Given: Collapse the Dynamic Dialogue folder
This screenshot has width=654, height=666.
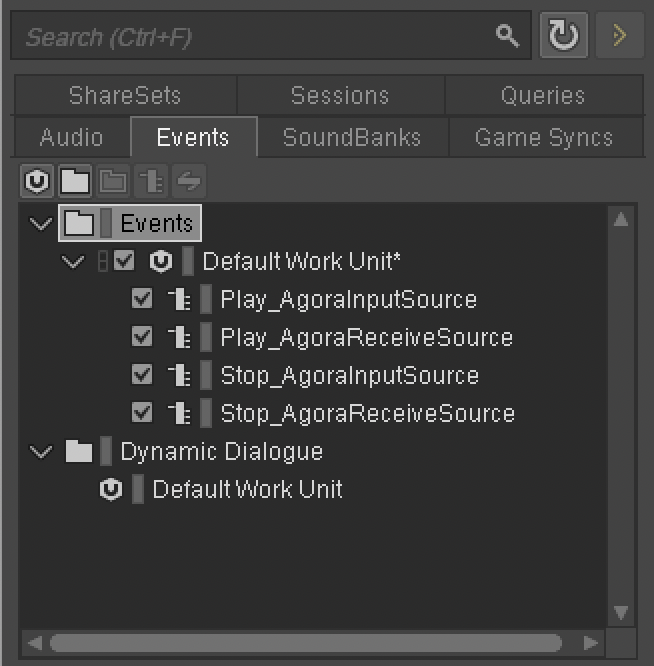Looking at the screenshot, I should click(41, 452).
